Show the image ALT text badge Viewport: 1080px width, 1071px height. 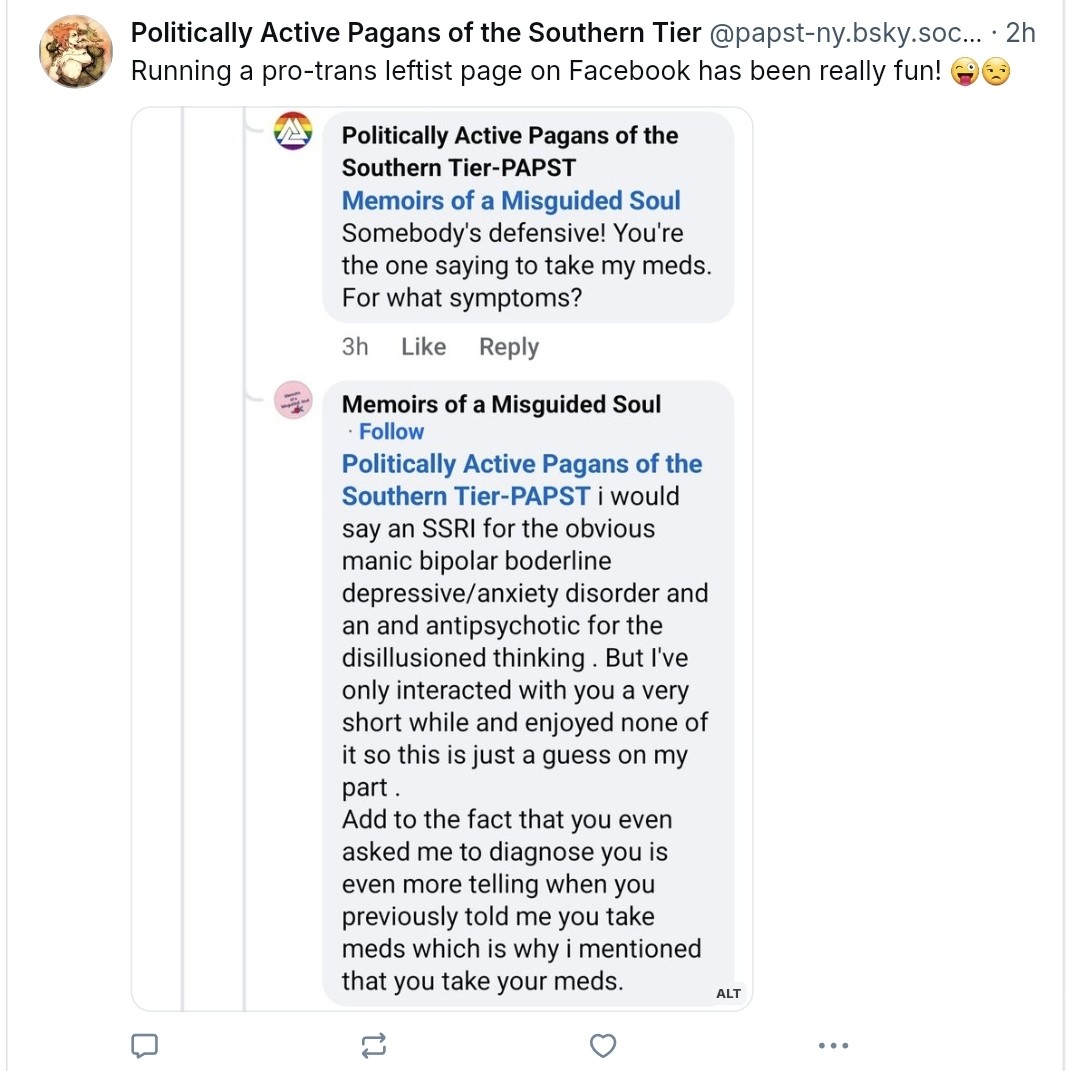(729, 993)
